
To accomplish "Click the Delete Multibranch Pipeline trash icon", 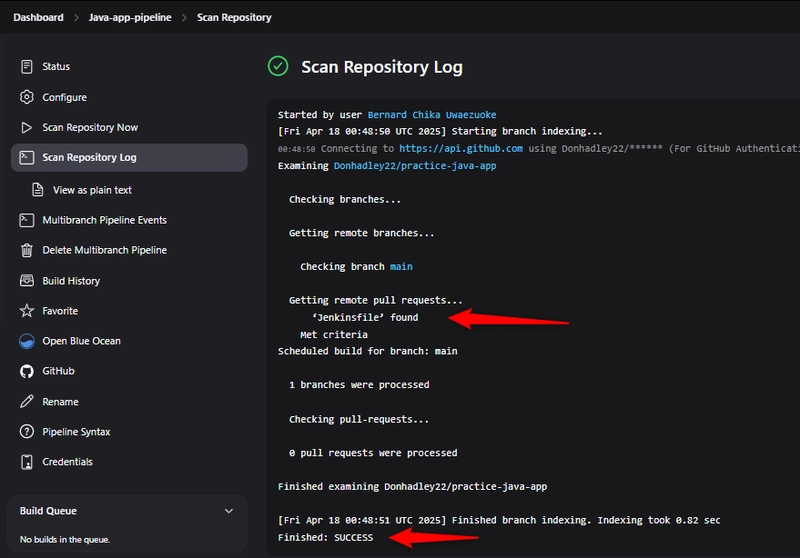I will pyautogui.click(x=27, y=250).
